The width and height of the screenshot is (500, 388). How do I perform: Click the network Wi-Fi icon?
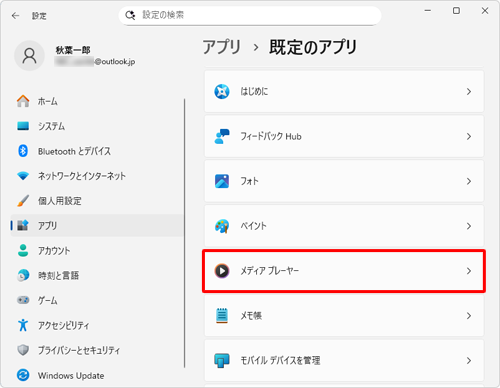point(23,176)
